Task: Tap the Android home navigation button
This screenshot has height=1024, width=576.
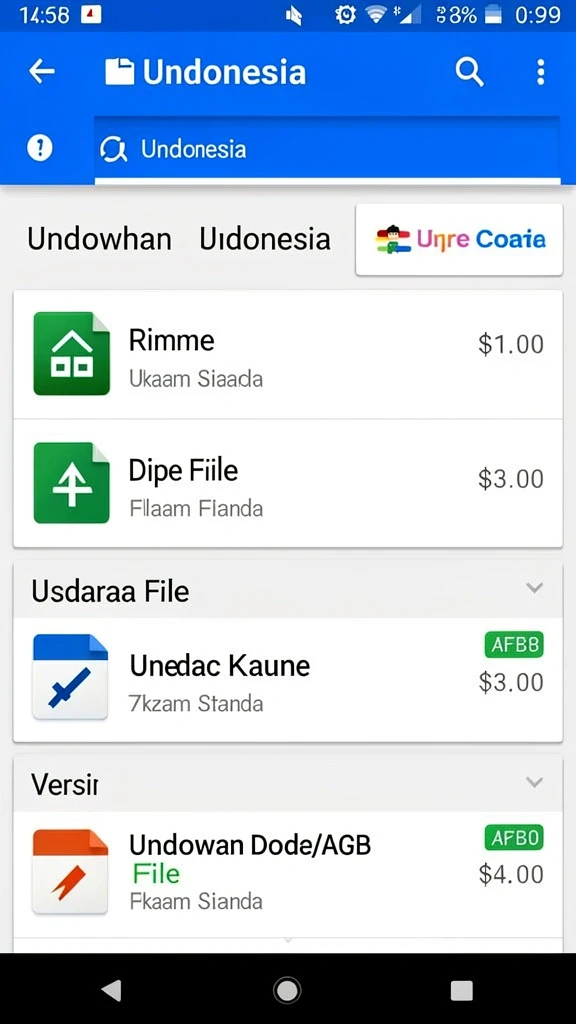Action: pos(287,991)
